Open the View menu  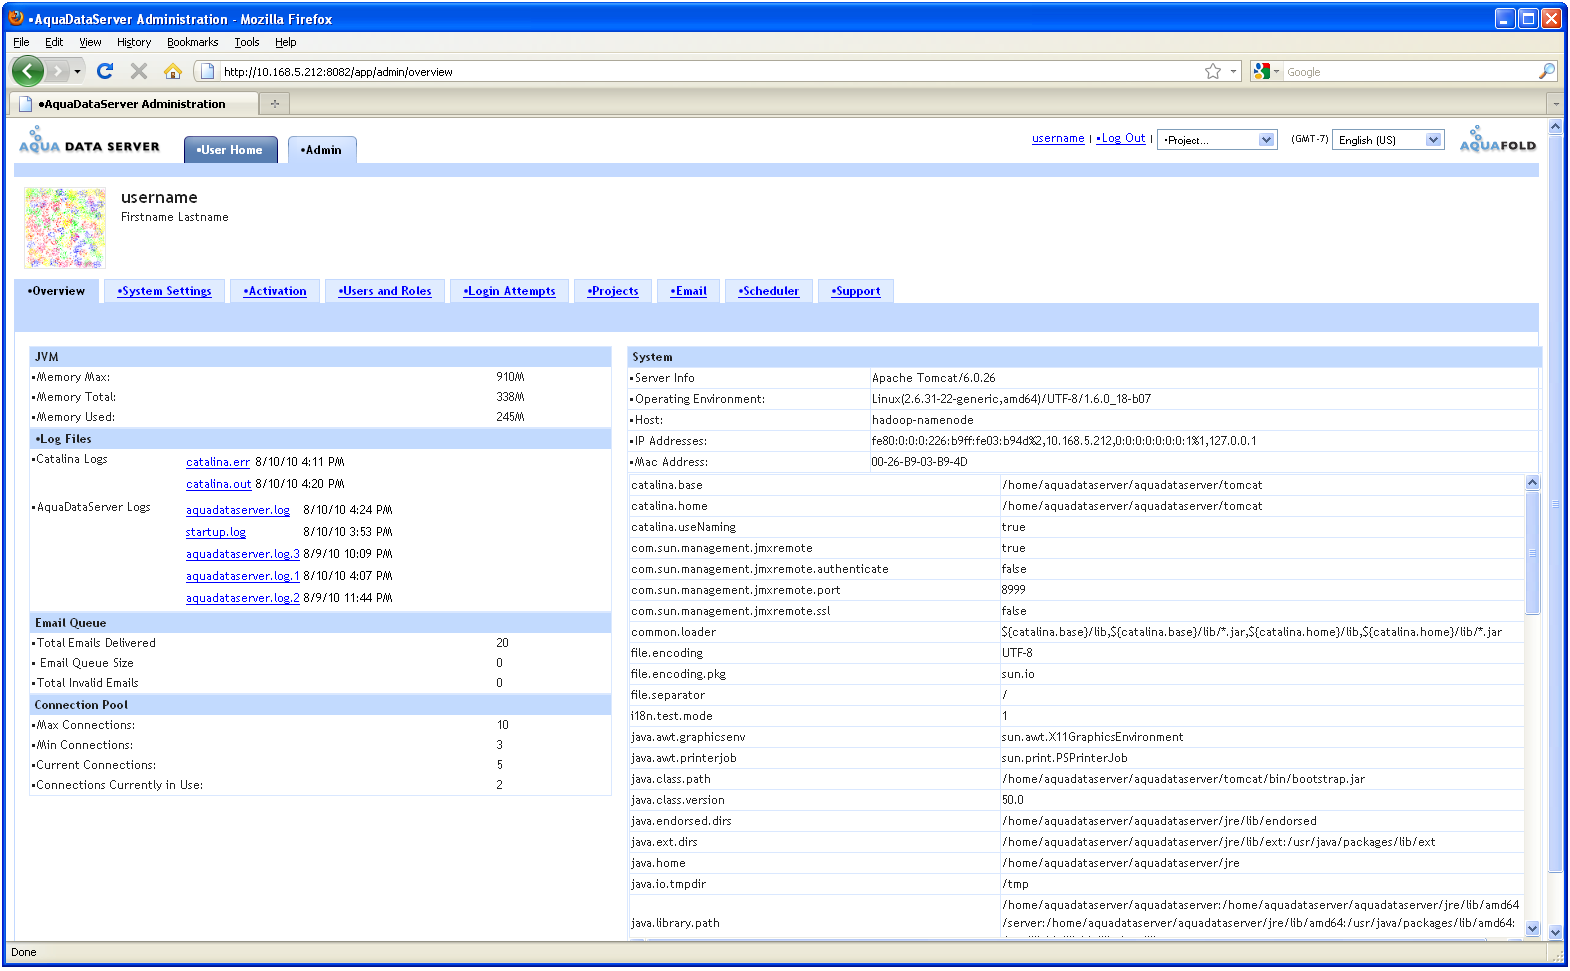90,42
